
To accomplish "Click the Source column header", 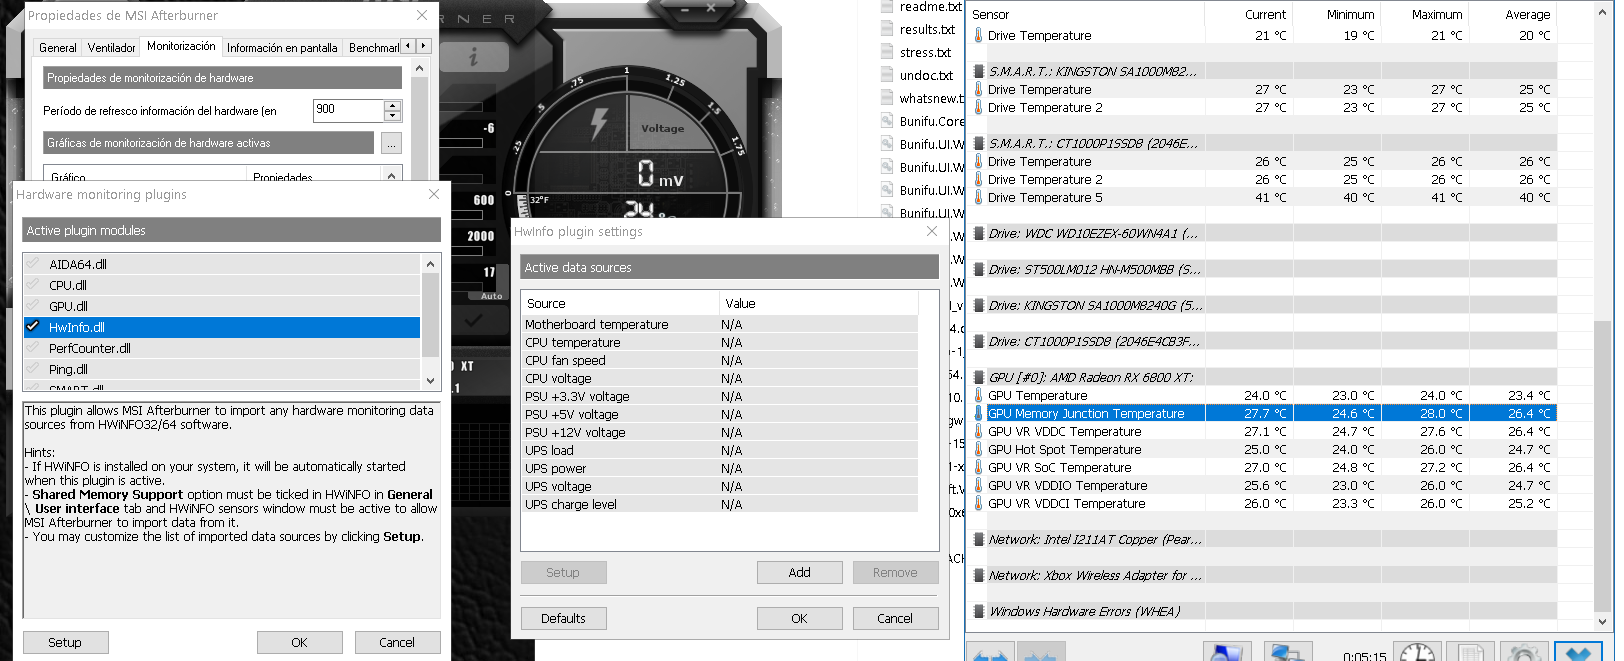I will (620, 303).
